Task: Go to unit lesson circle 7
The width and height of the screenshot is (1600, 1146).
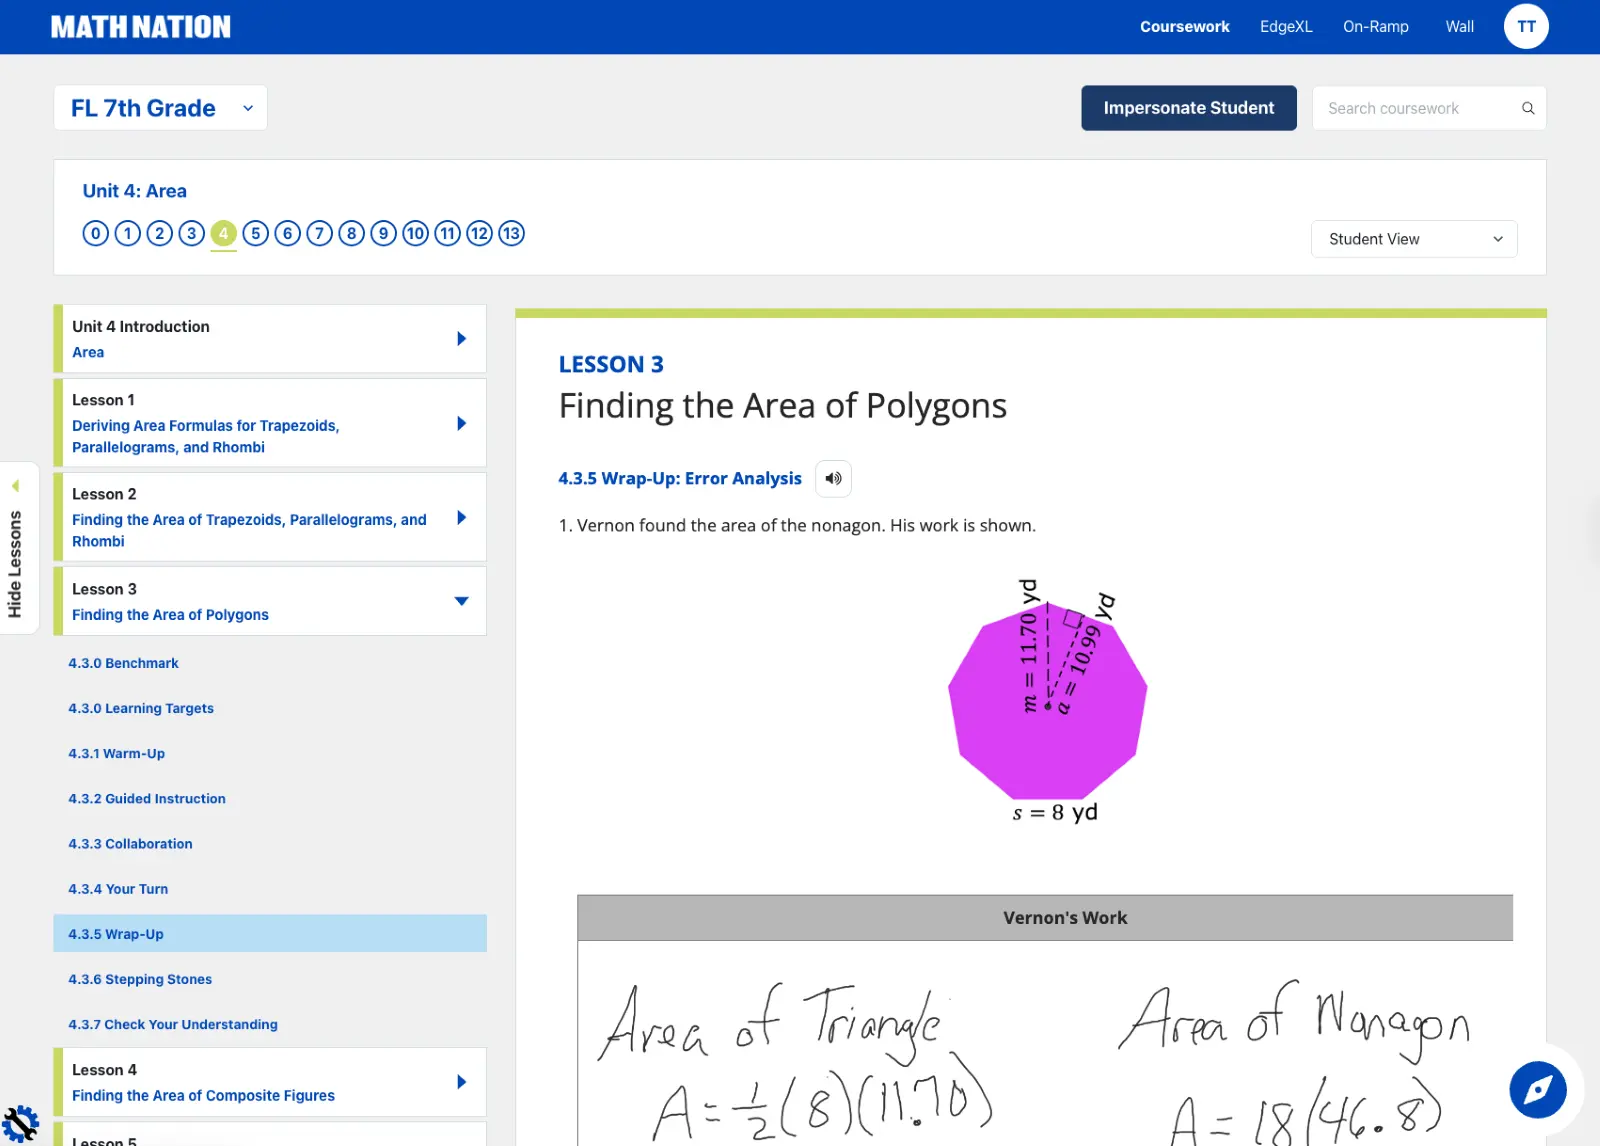Action: [319, 234]
